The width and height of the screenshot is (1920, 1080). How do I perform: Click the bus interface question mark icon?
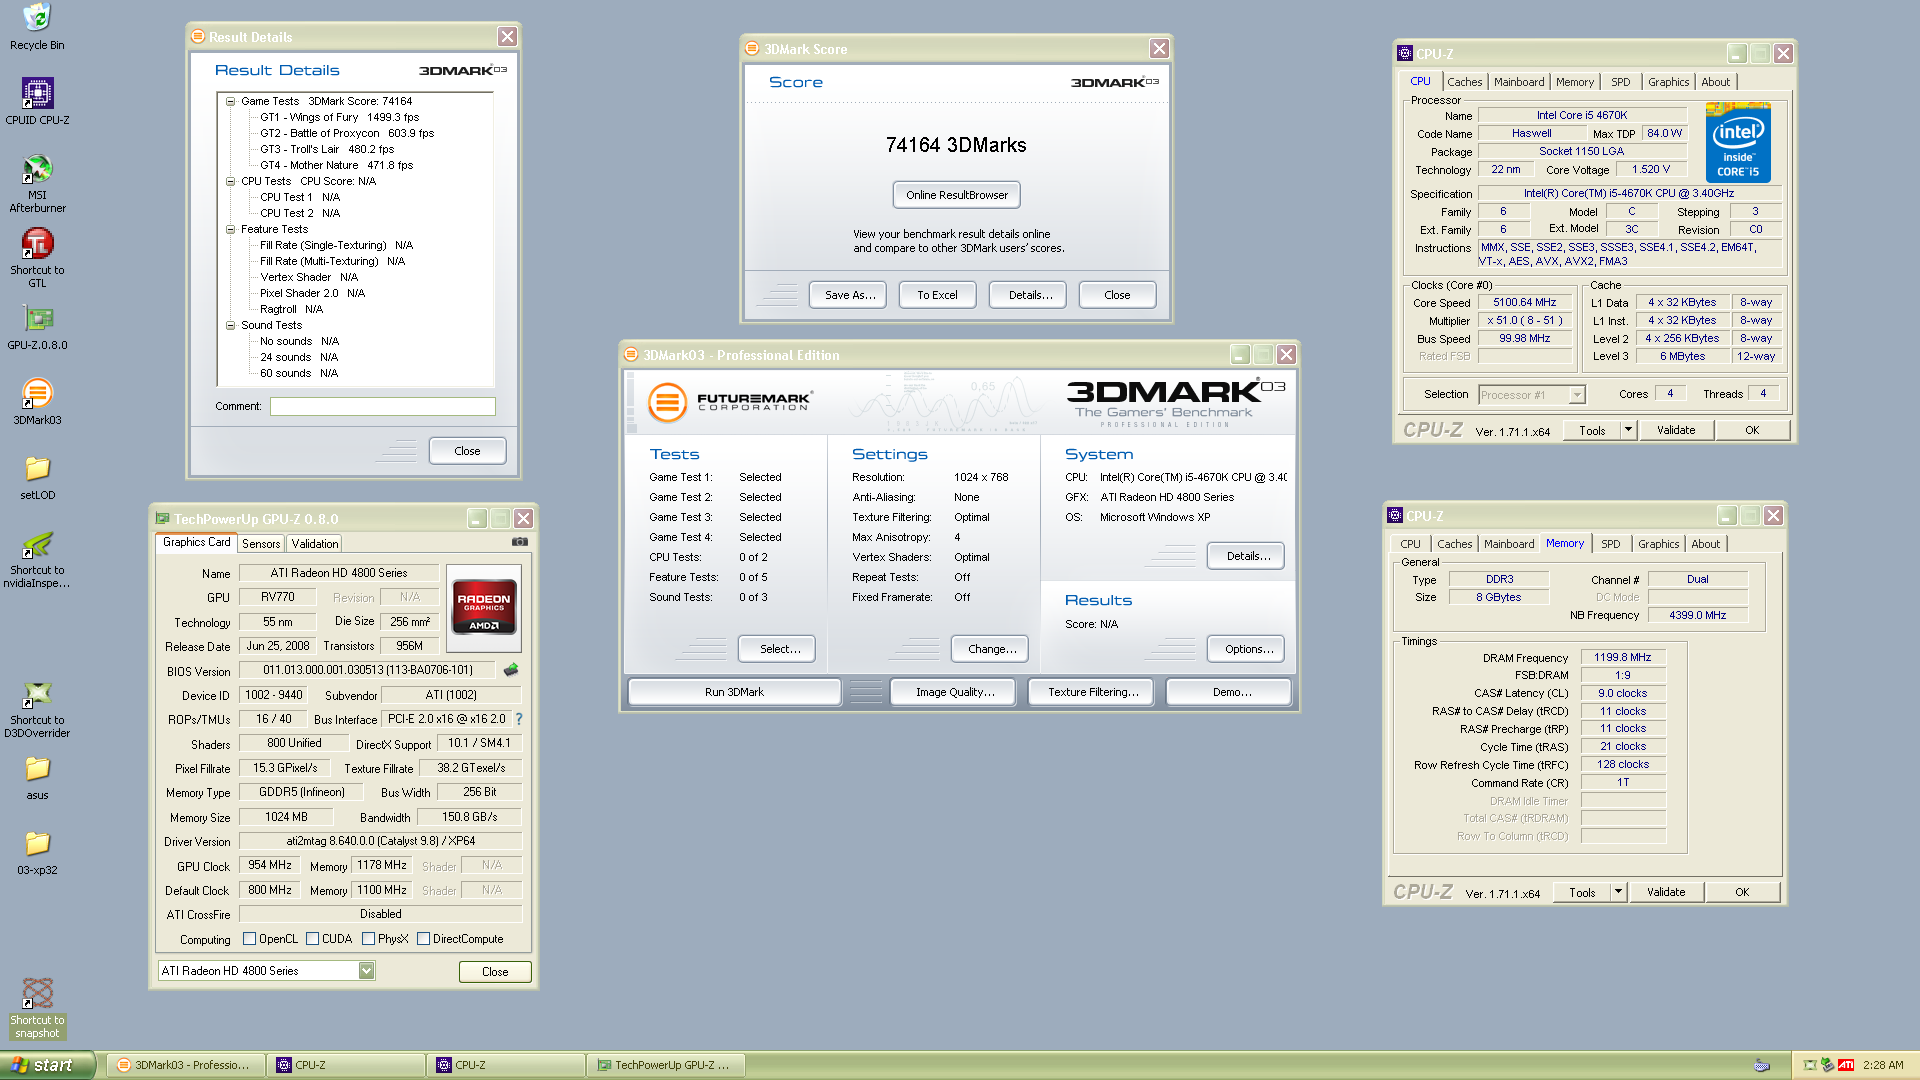(518, 718)
